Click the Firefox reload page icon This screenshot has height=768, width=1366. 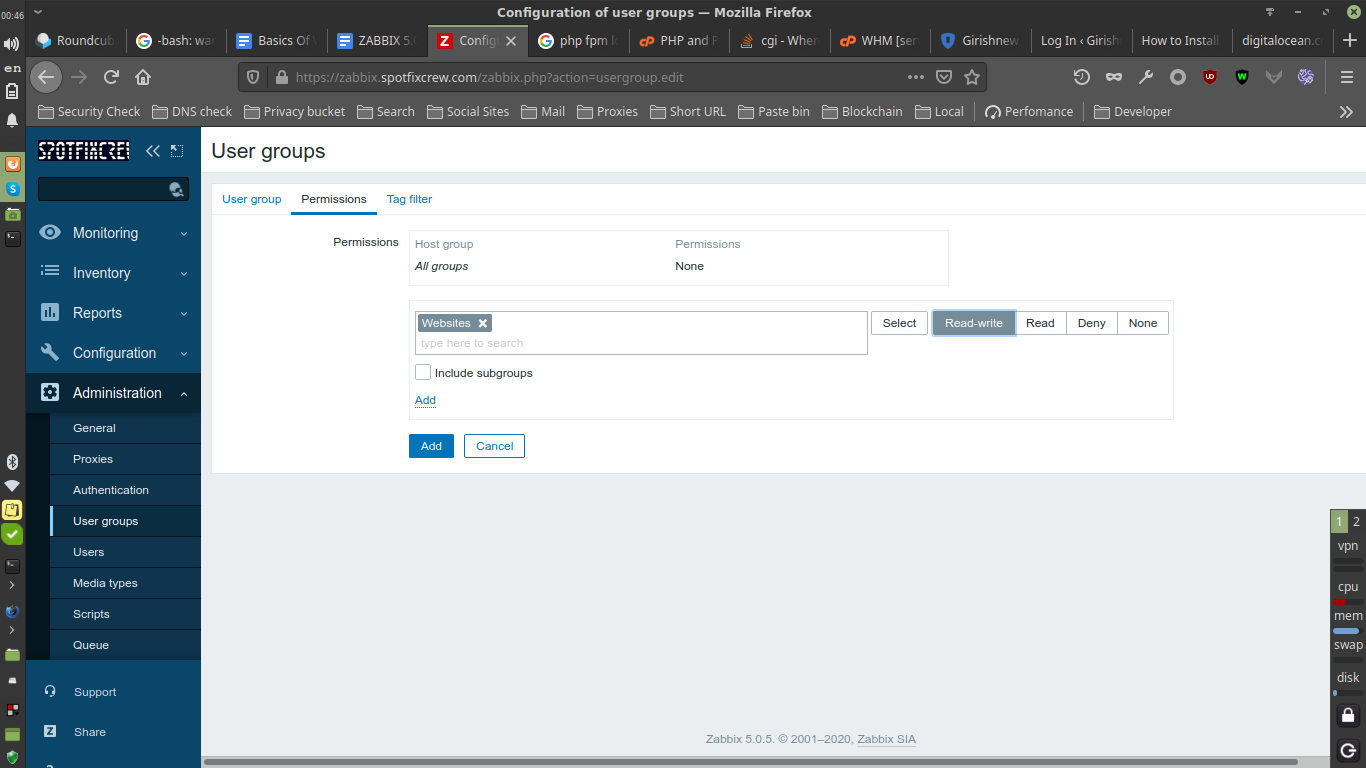112,77
